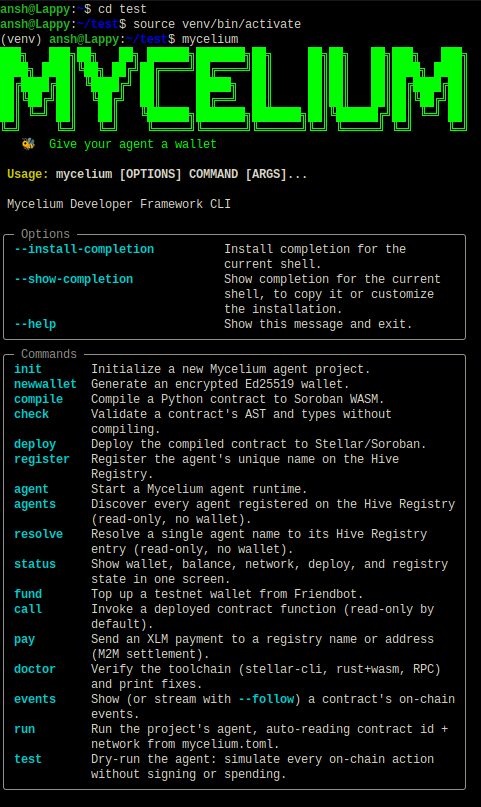Click the resolve command name
Image resolution: width=481 pixels, height=807 pixels.
39,534
